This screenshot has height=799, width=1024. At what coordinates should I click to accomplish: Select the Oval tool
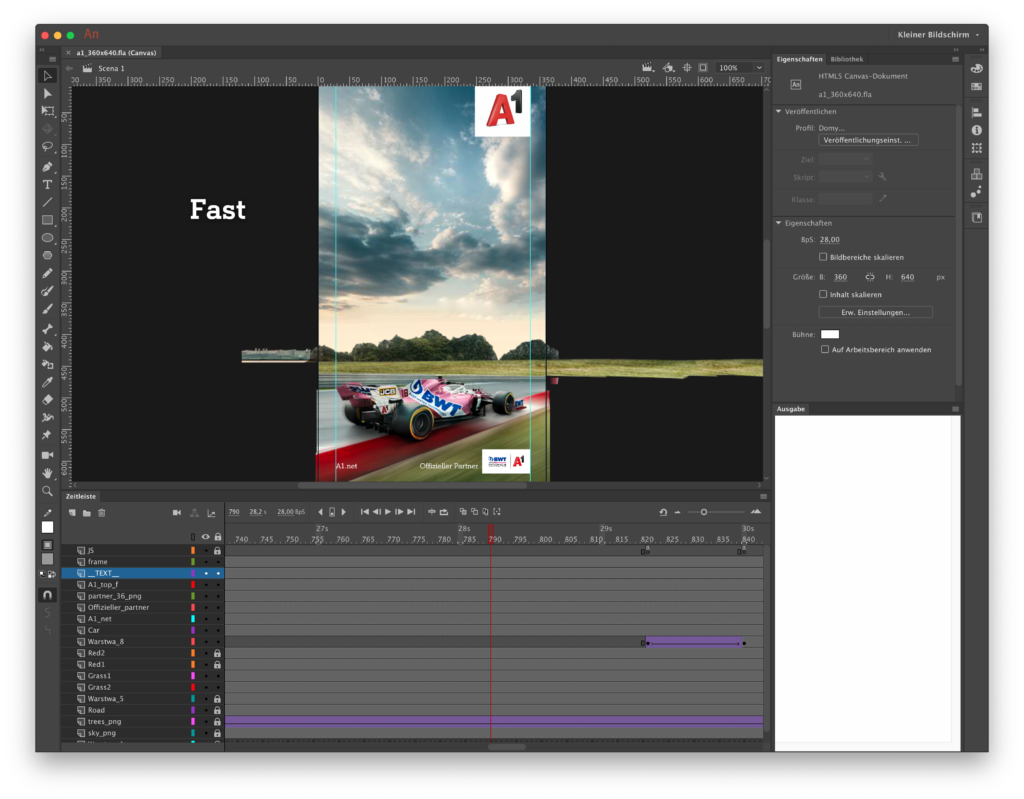coord(48,238)
